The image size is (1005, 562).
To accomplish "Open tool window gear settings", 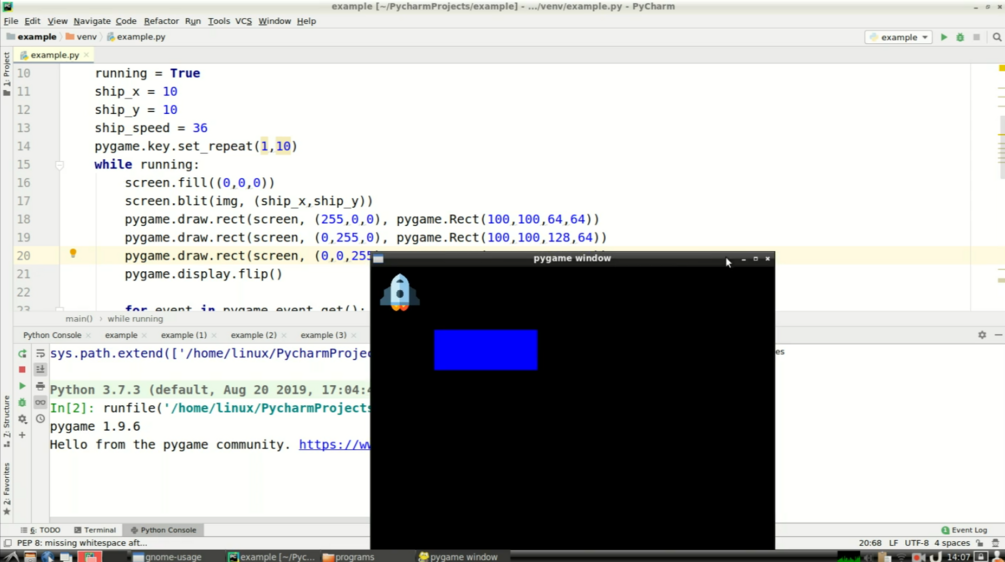I will (982, 335).
